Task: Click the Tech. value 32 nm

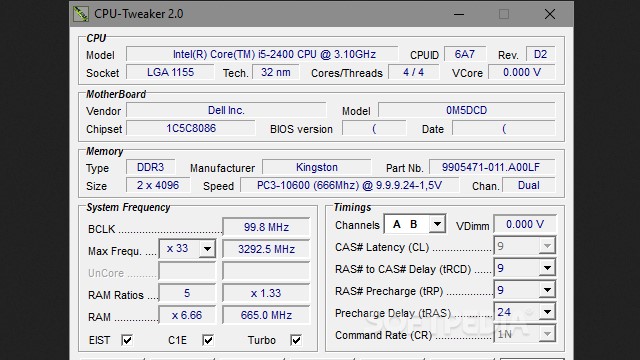Action: 276,72
